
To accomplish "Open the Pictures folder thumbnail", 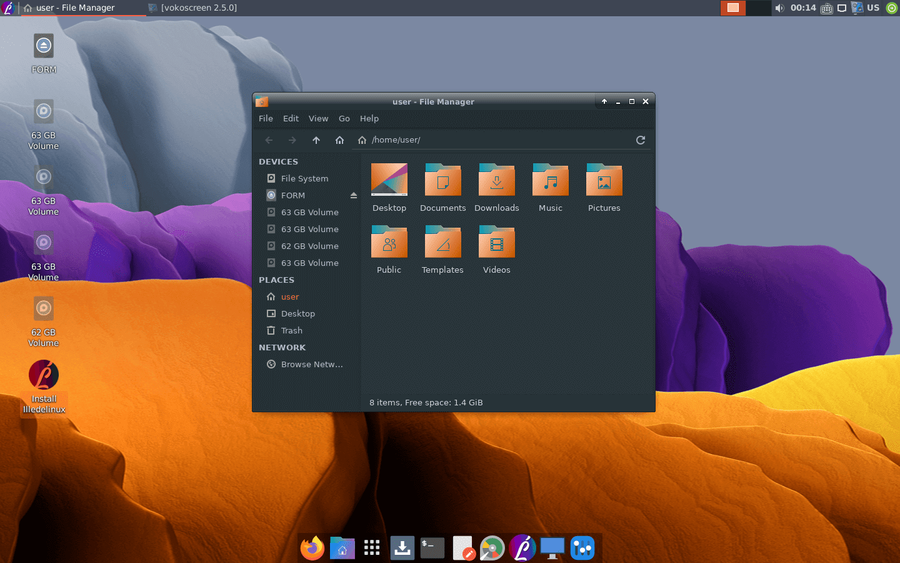I will pos(604,180).
